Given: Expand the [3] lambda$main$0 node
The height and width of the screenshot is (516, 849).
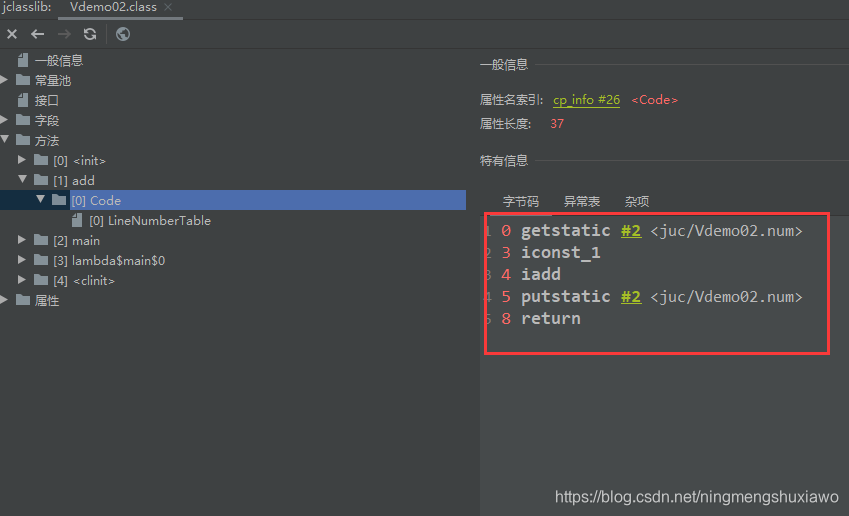Looking at the screenshot, I should (x=22, y=260).
